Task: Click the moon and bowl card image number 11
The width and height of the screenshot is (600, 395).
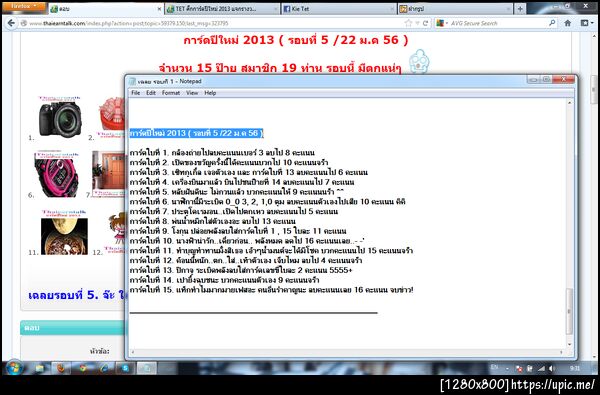Action: pos(64,233)
